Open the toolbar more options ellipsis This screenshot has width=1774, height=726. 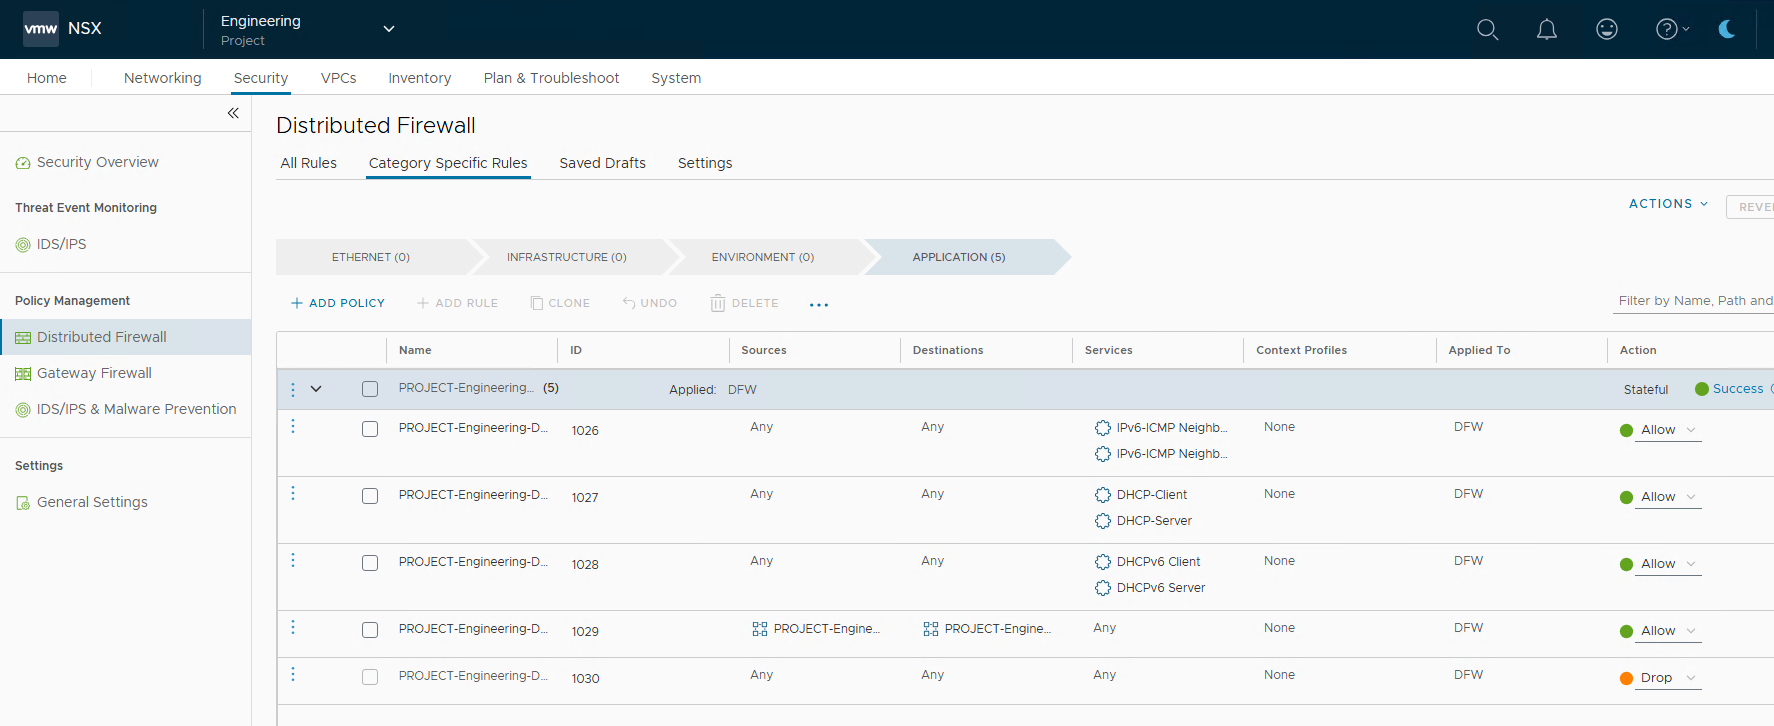click(x=818, y=304)
